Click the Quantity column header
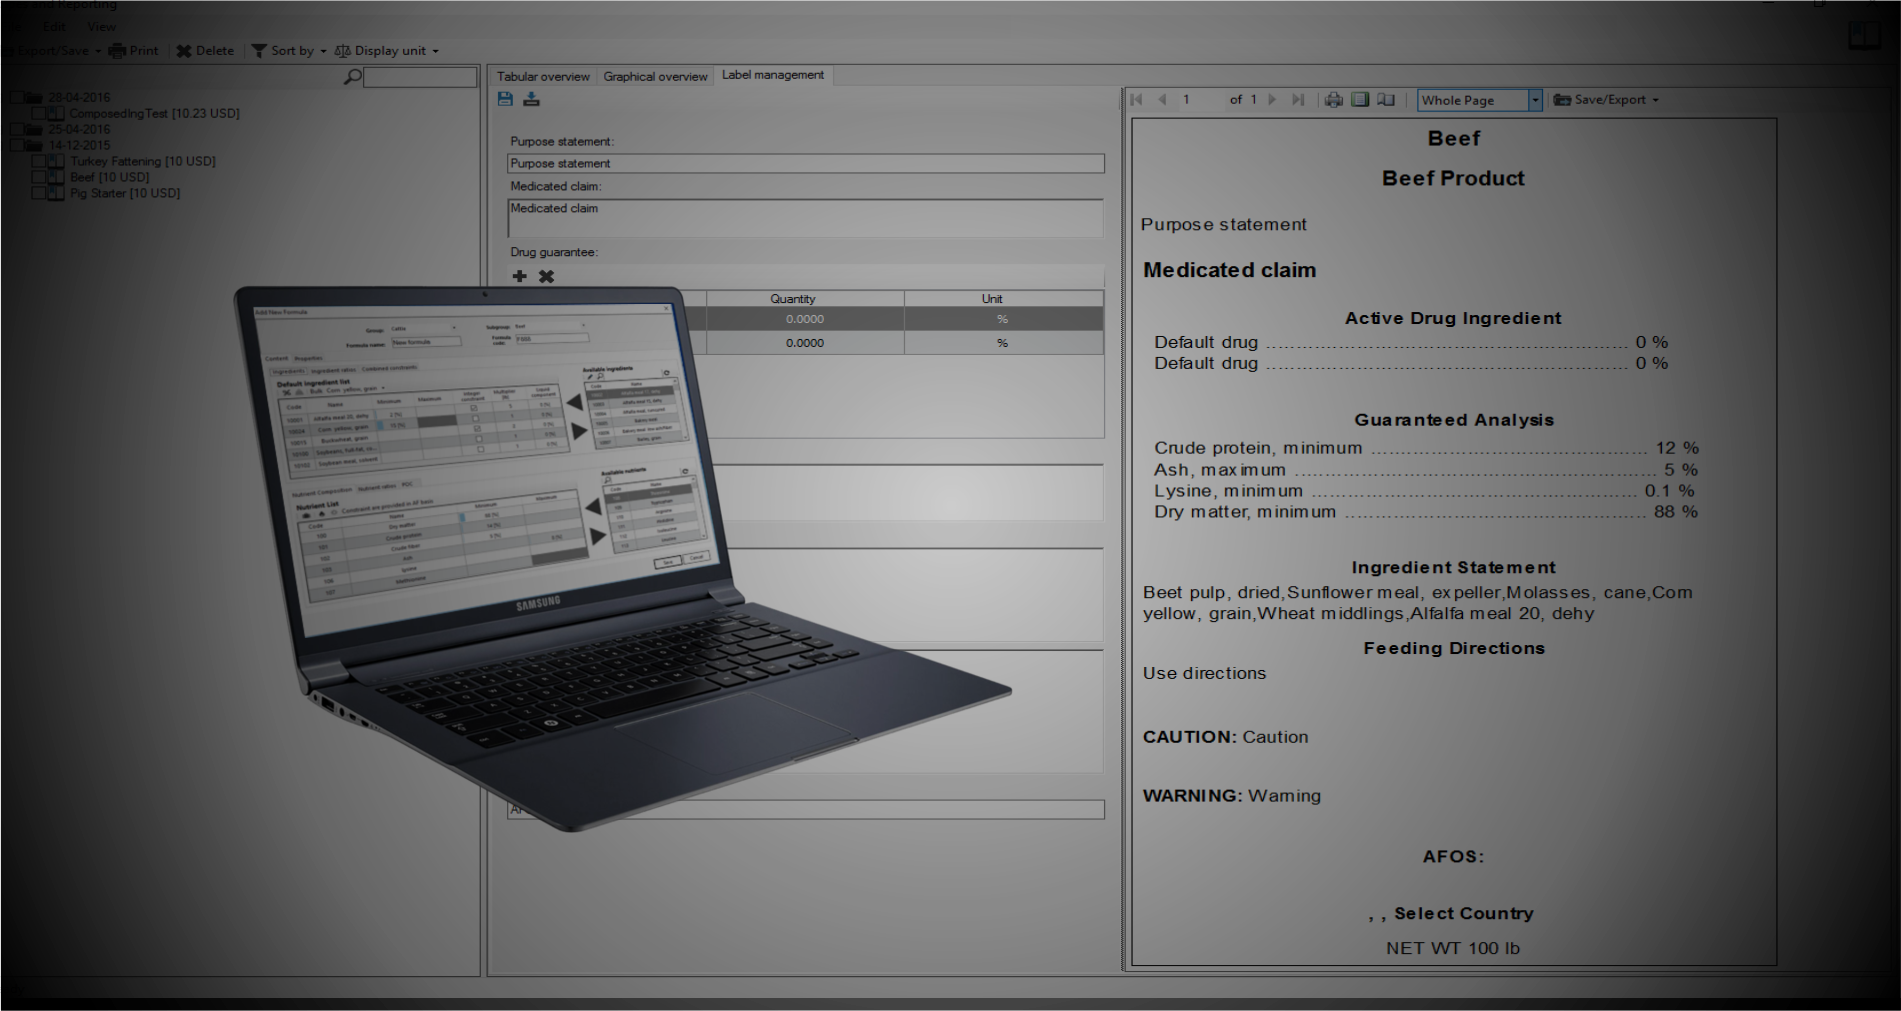Viewport: 1901px width, 1011px height. (x=805, y=299)
